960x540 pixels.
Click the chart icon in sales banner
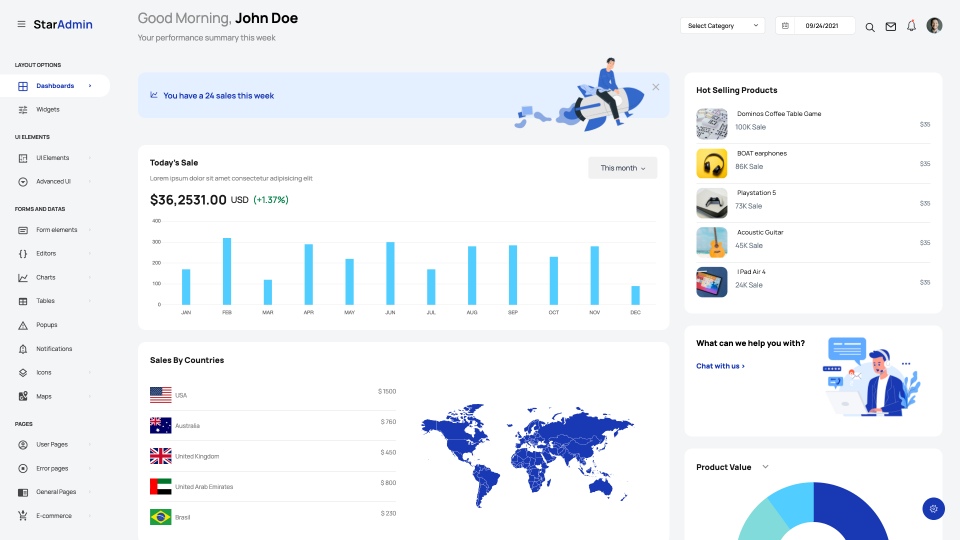pos(154,95)
